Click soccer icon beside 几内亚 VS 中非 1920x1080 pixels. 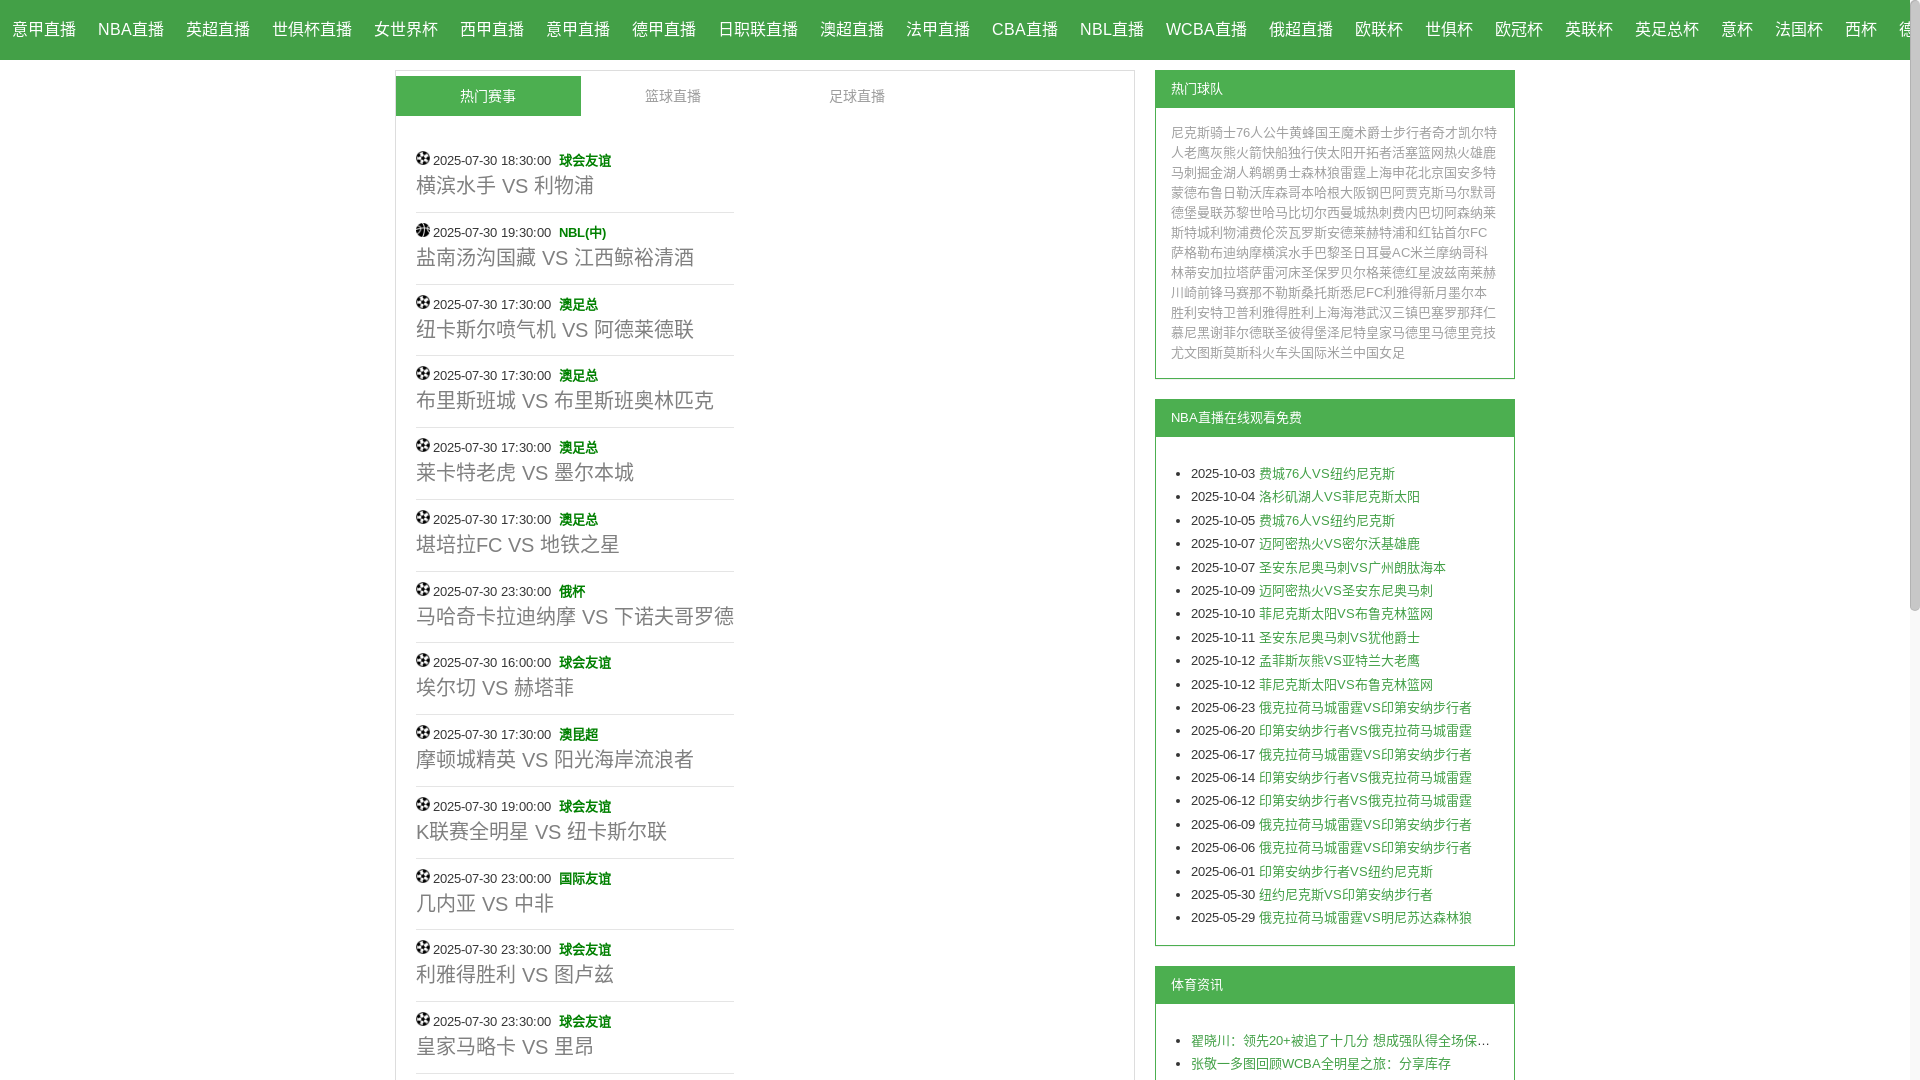(423, 876)
